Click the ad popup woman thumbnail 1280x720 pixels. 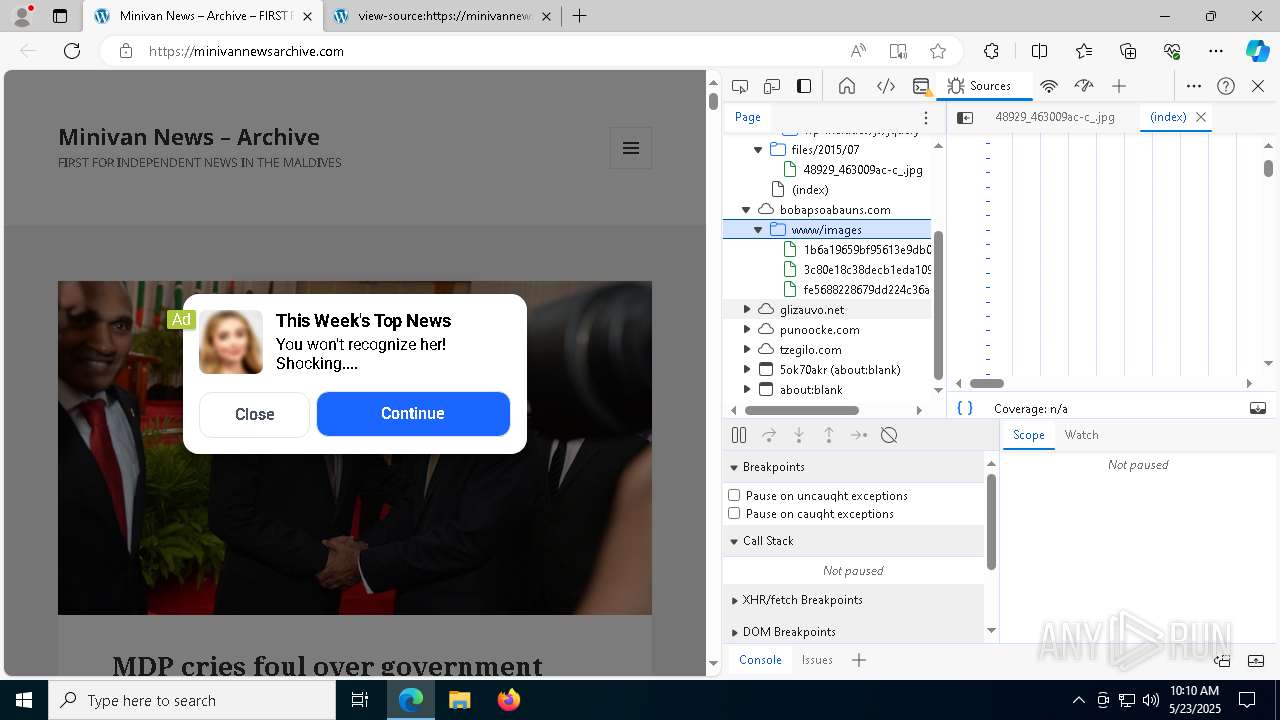pos(231,342)
